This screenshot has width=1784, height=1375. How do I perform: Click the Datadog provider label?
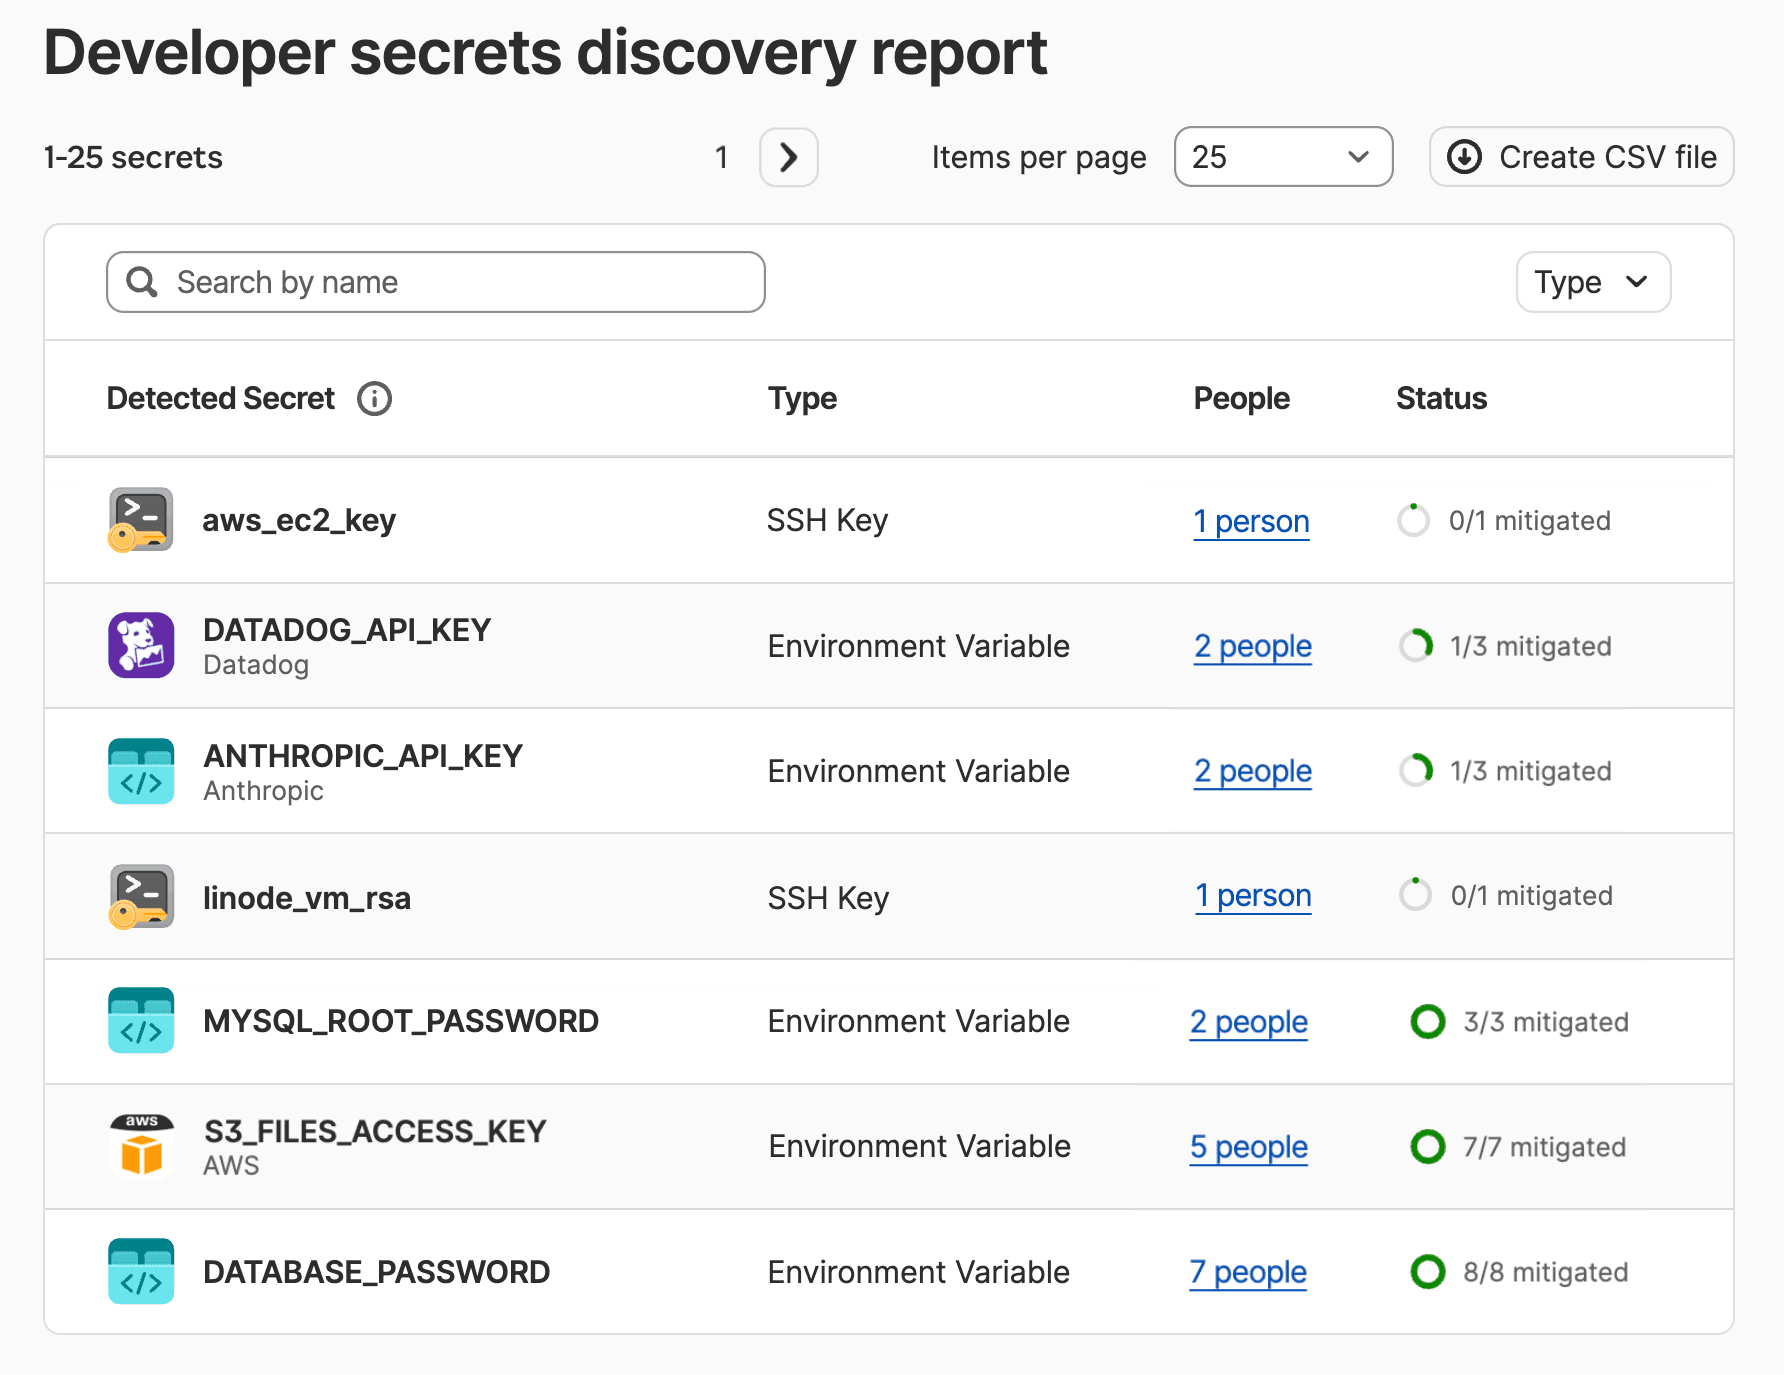click(x=256, y=665)
